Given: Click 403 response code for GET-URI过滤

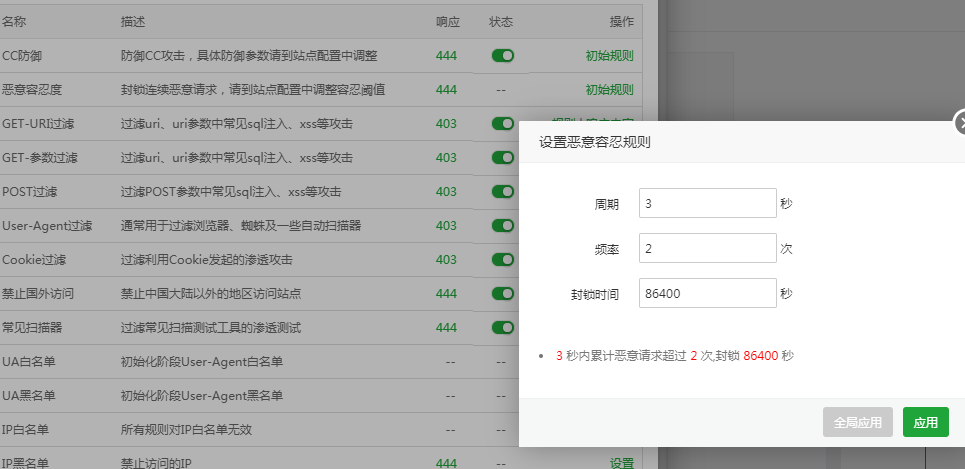Looking at the screenshot, I should coord(446,124).
